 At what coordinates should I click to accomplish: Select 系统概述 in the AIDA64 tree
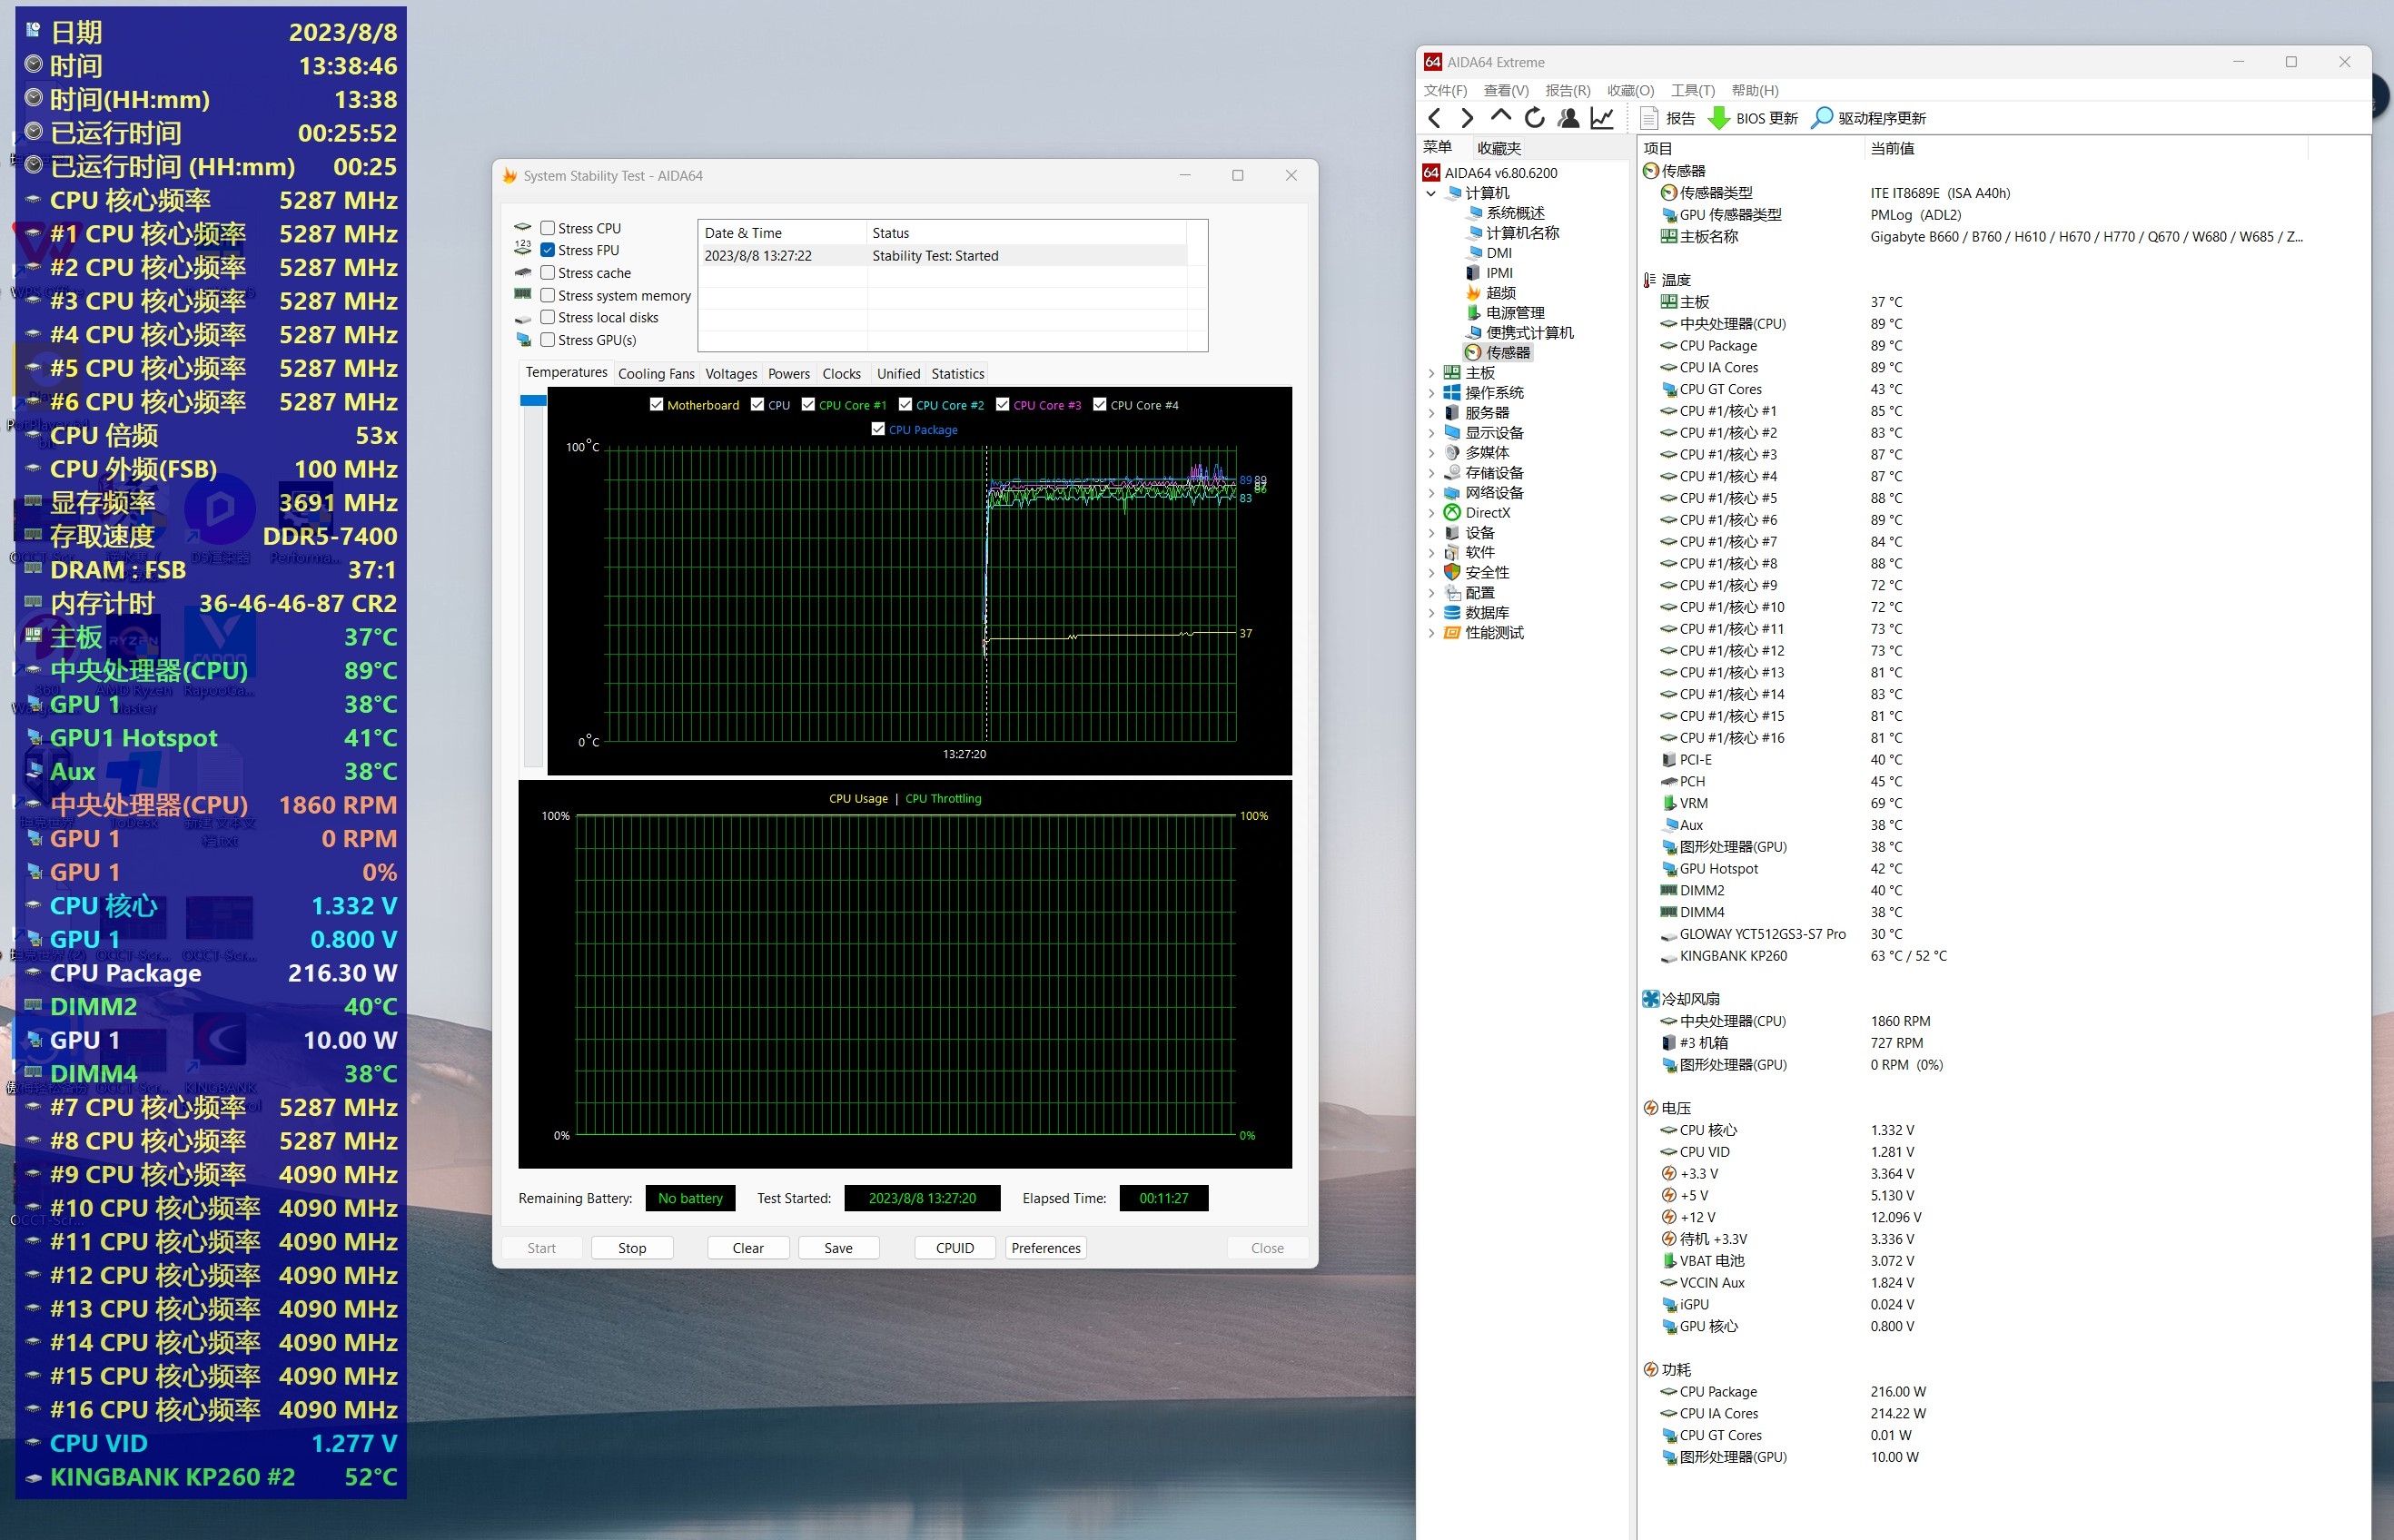tap(1514, 213)
